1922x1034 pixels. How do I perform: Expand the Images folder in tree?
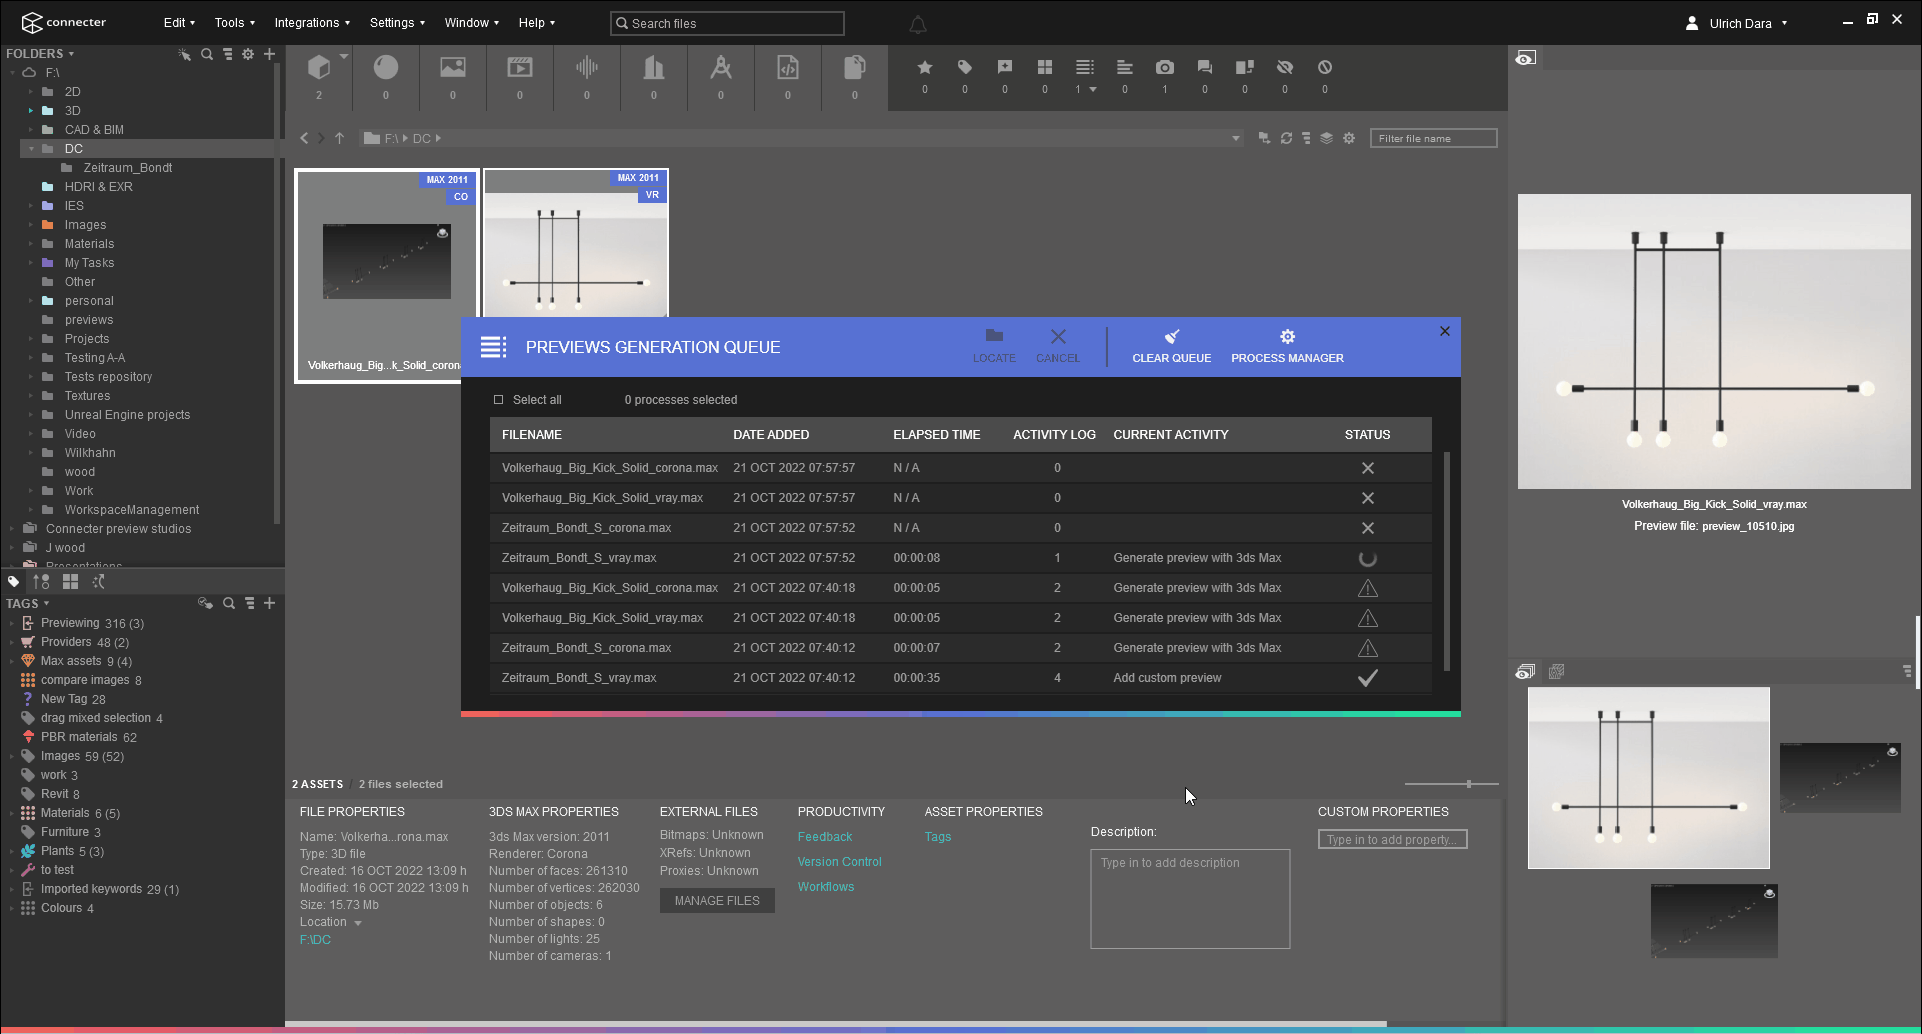[31, 225]
